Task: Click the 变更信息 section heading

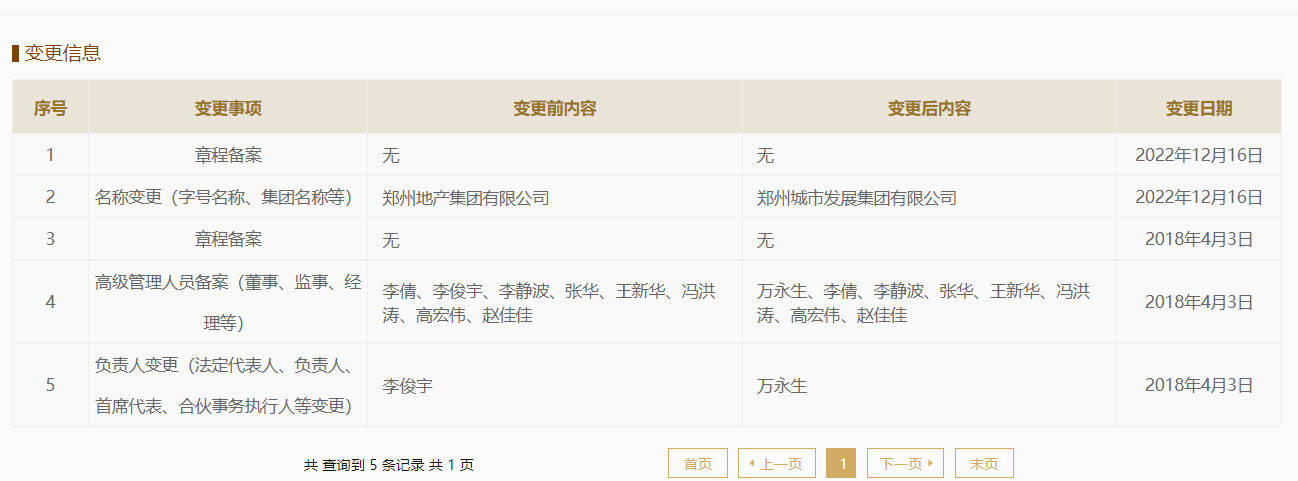Action: tap(62, 53)
